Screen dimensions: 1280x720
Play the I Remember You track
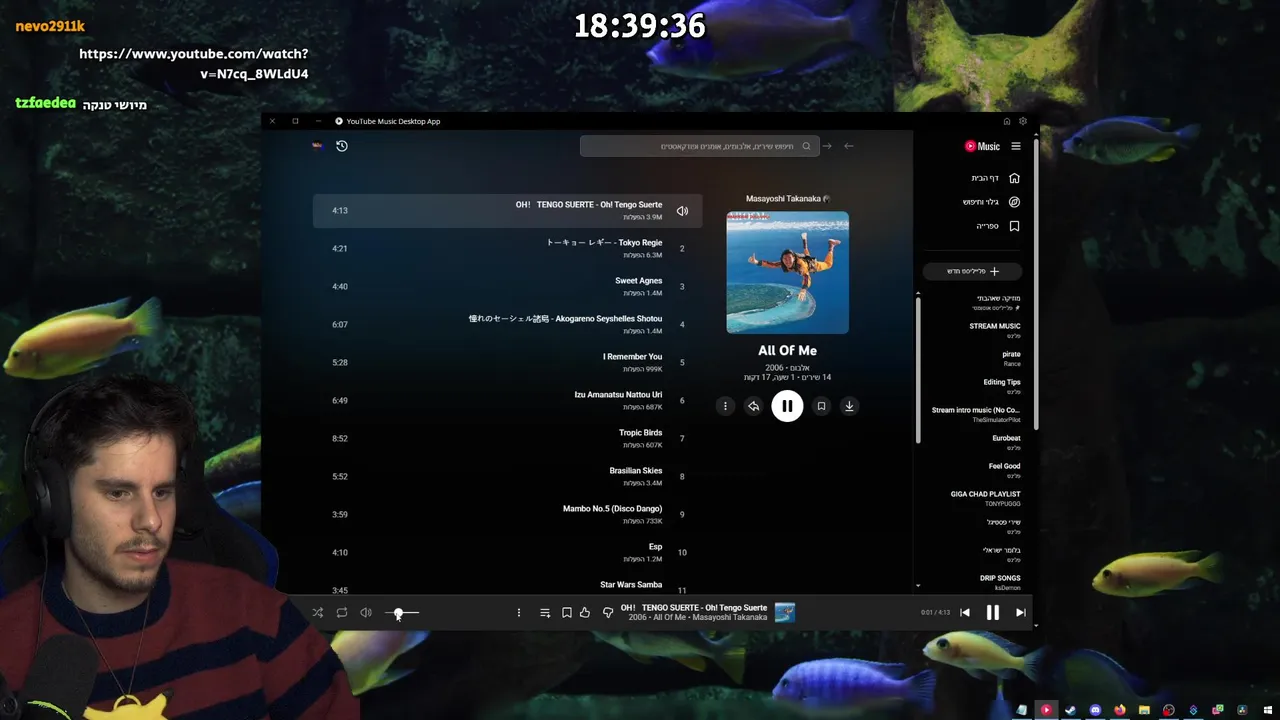click(x=507, y=362)
